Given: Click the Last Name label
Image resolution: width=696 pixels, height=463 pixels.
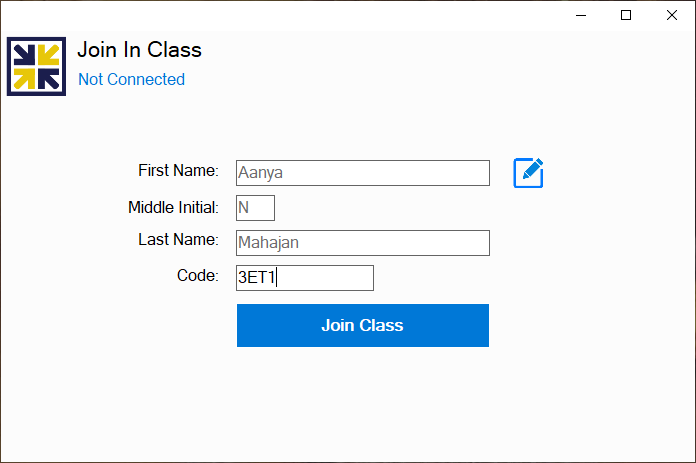Looking at the screenshot, I should pos(178,240).
